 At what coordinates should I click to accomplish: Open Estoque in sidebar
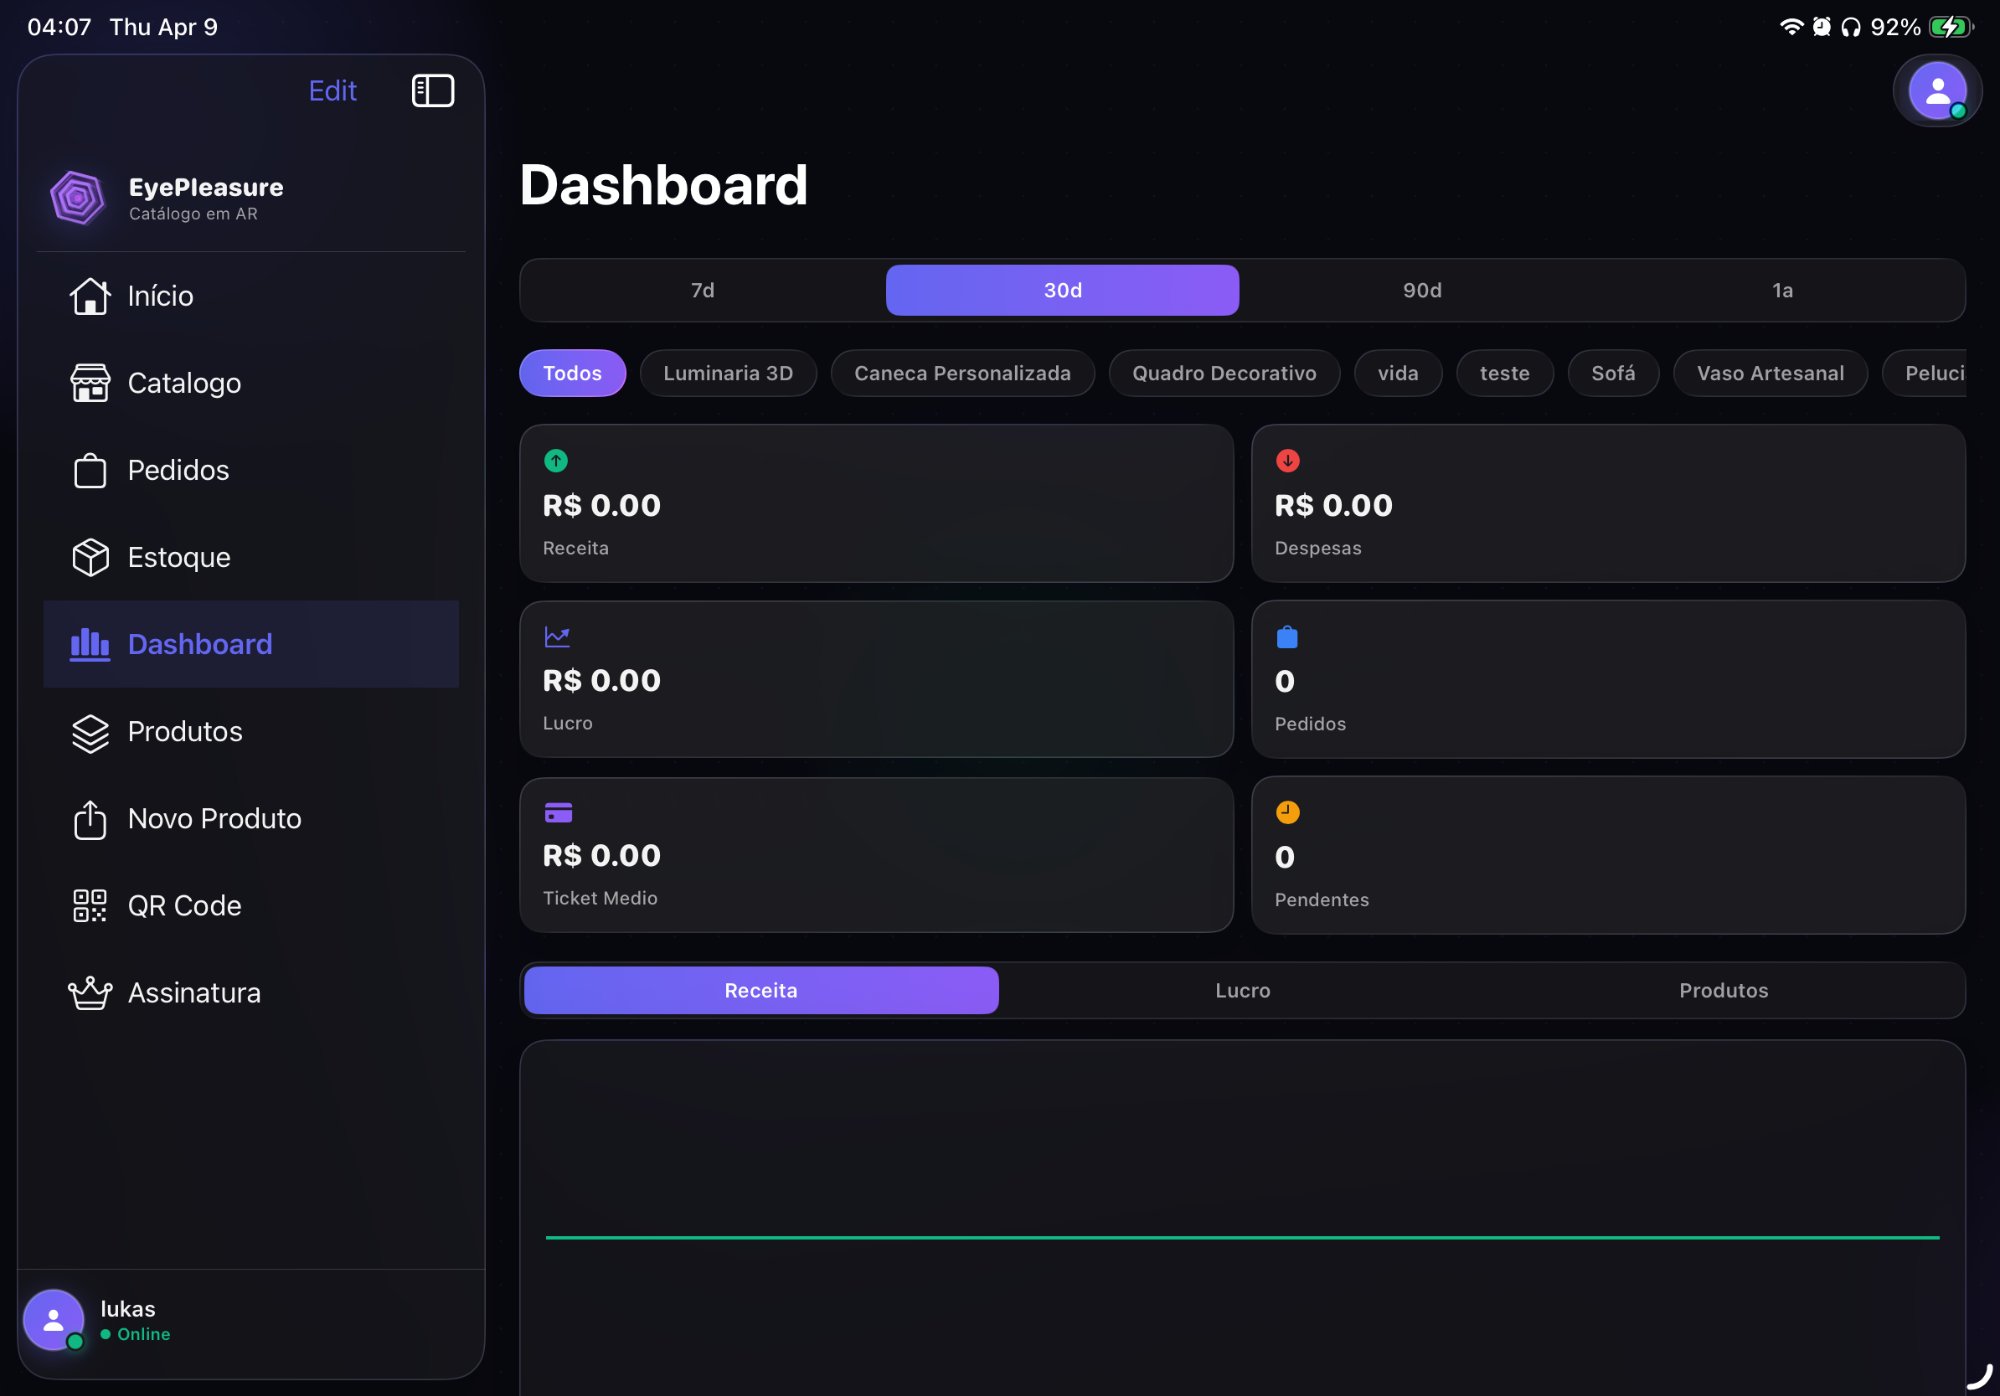(x=251, y=557)
